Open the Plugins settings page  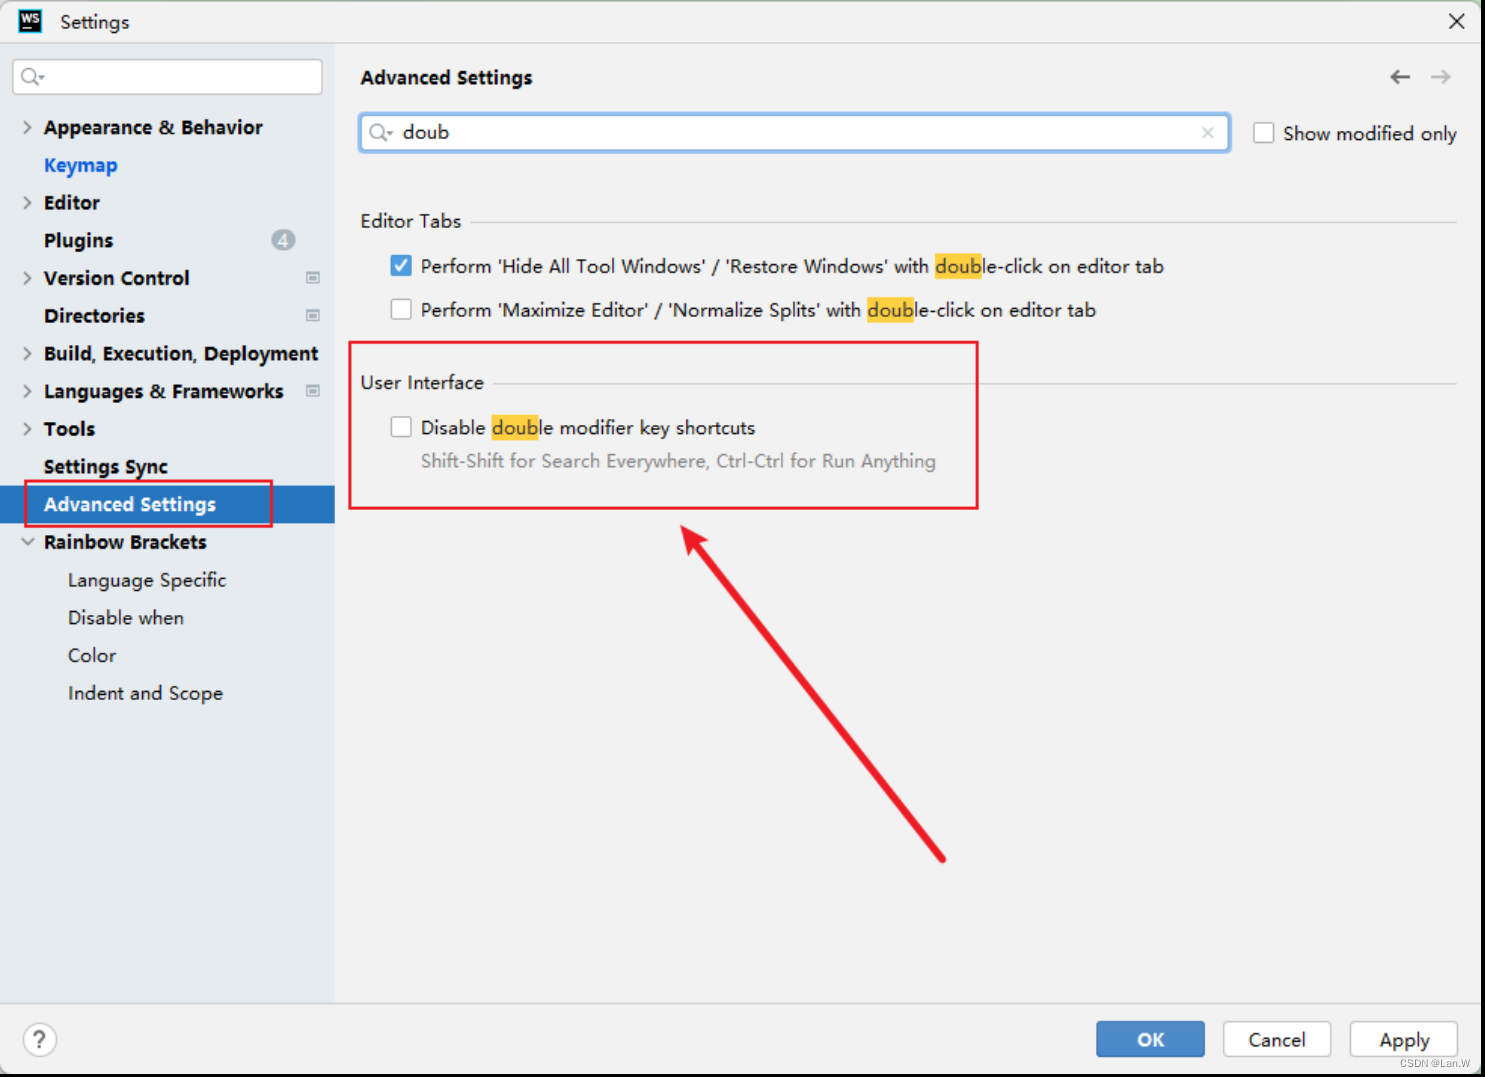pyautogui.click(x=78, y=240)
